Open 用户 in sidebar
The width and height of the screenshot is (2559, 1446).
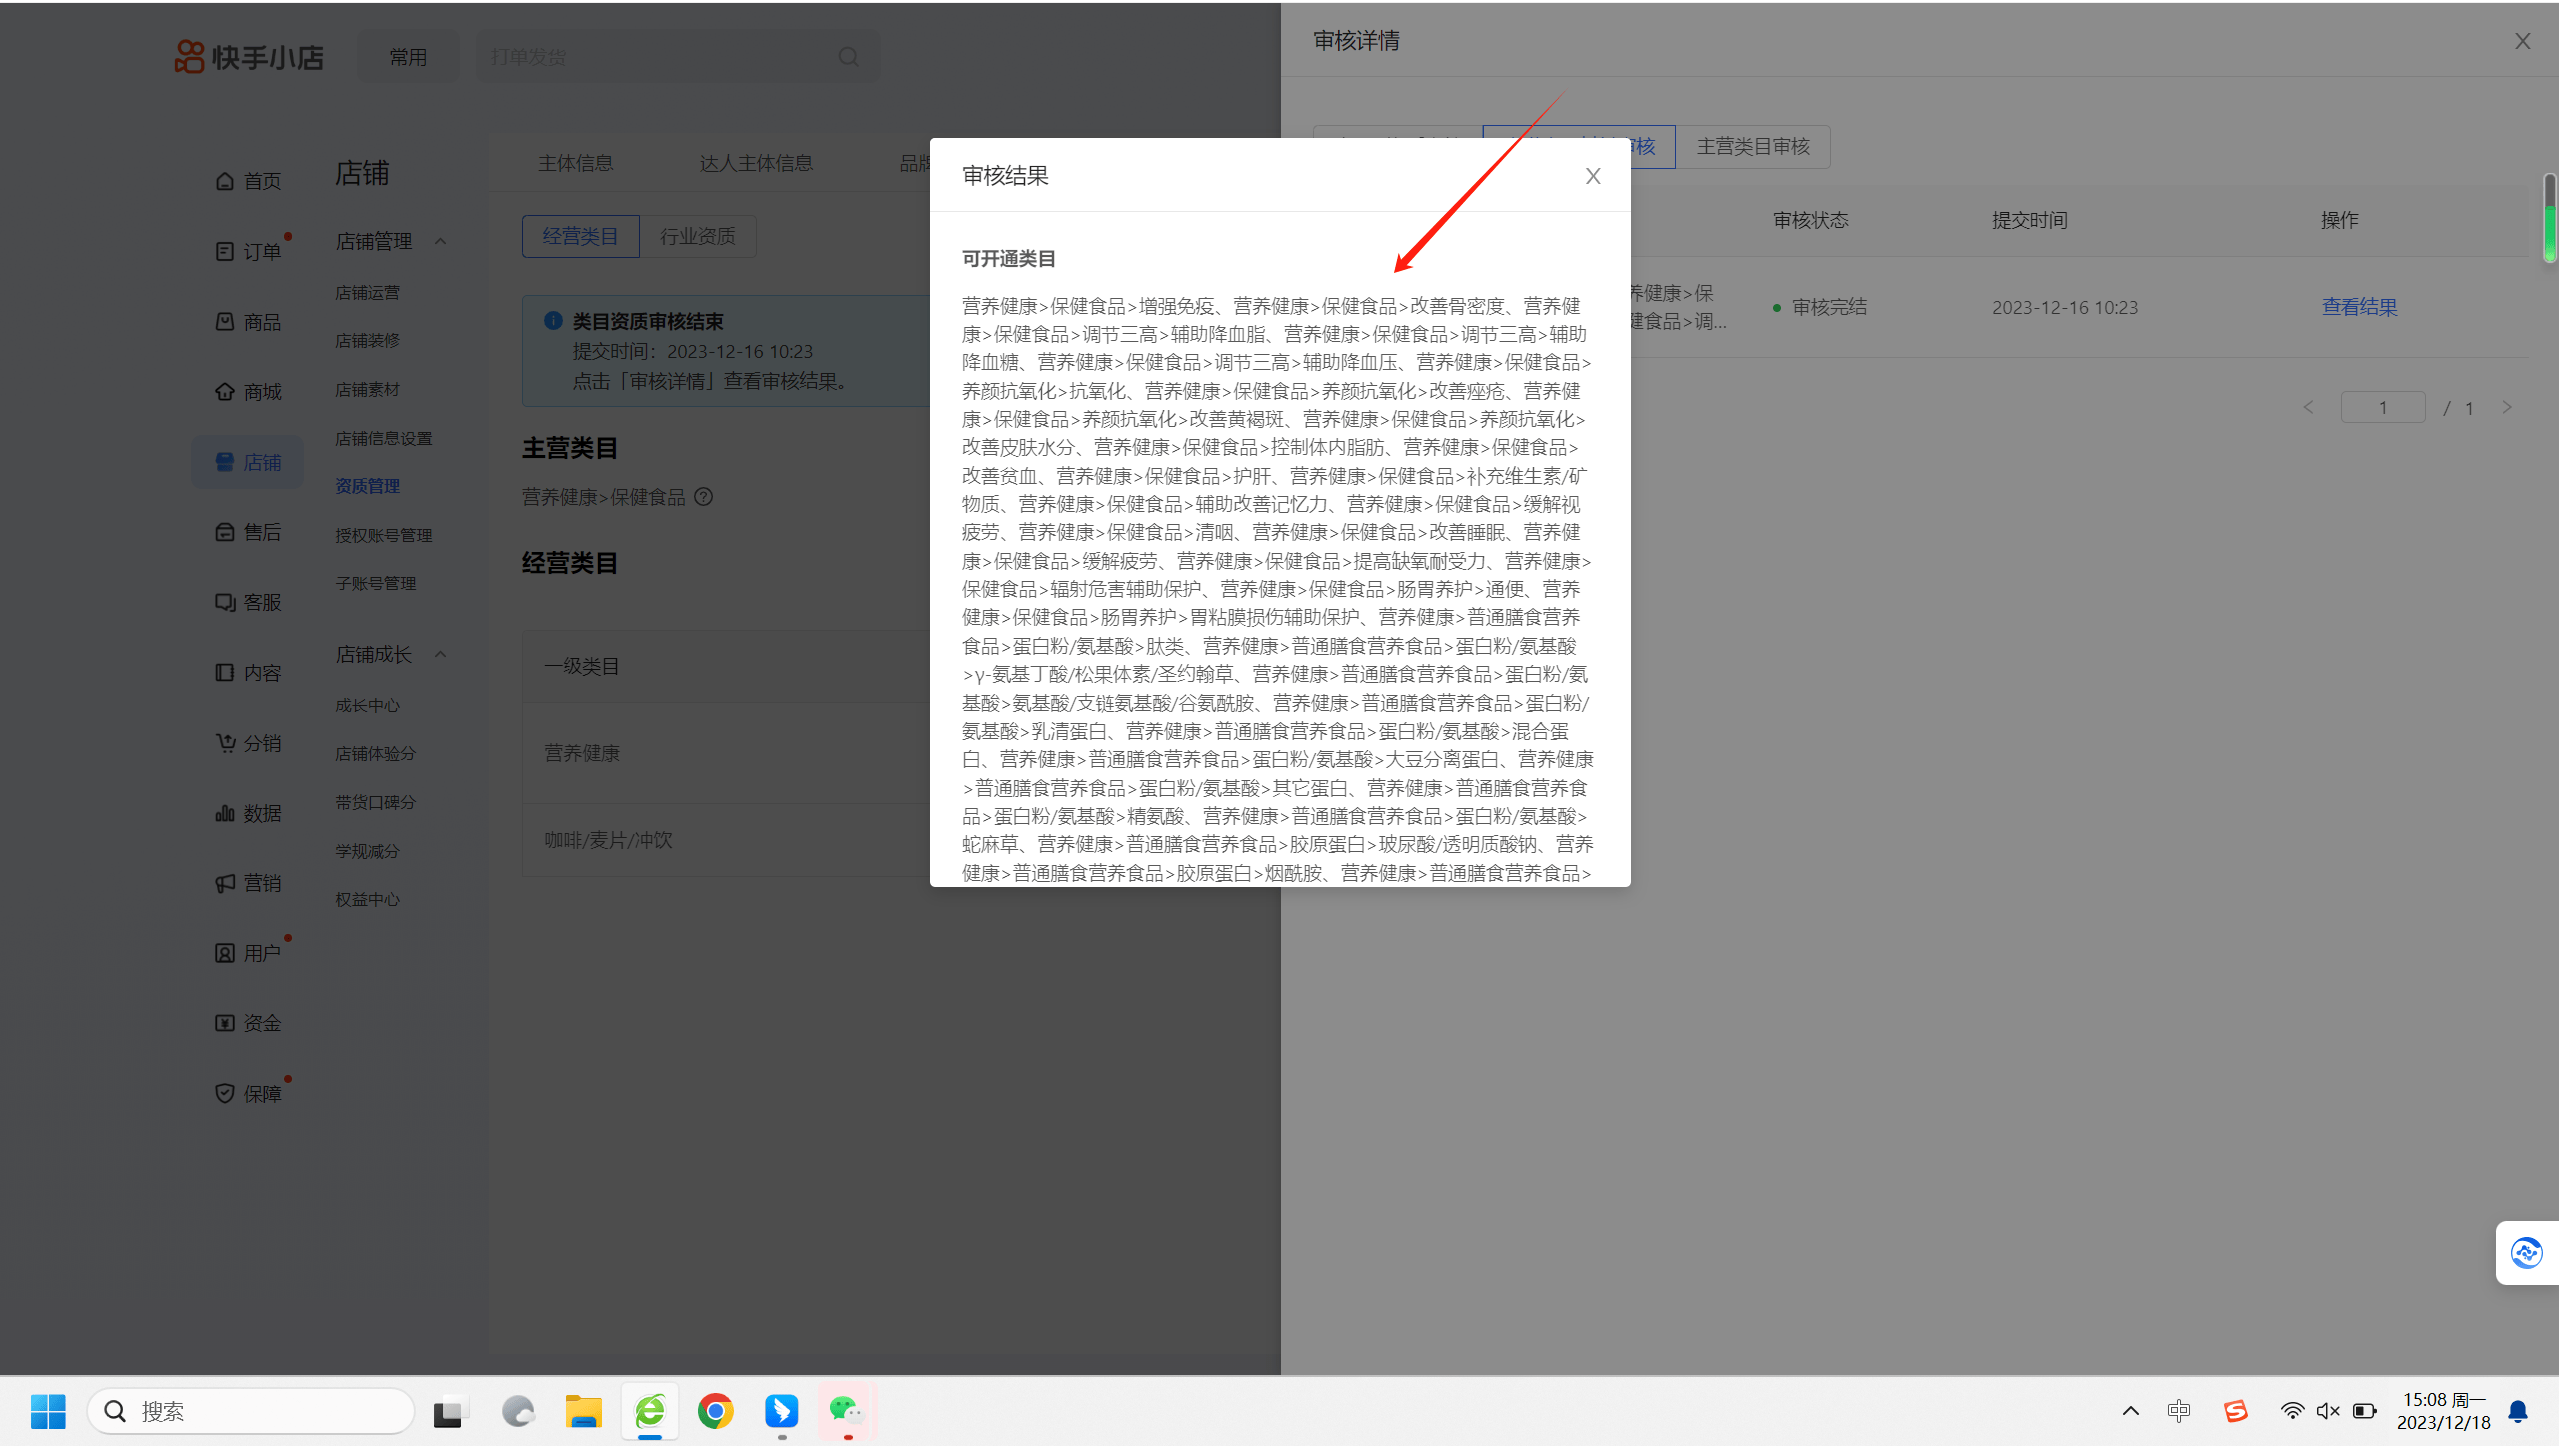(248, 953)
